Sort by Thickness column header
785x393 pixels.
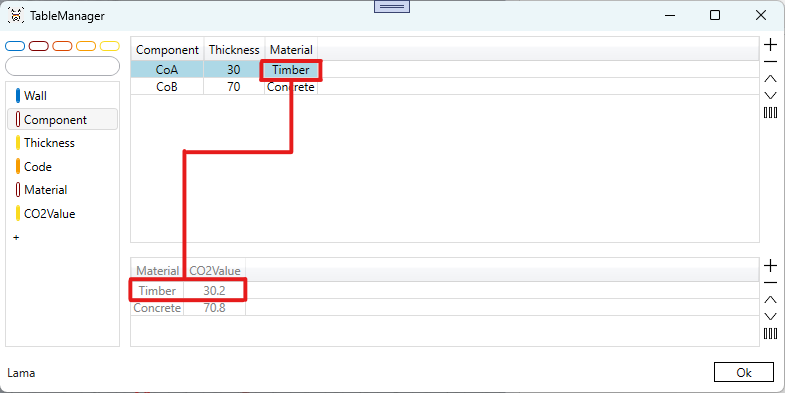click(x=234, y=50)
